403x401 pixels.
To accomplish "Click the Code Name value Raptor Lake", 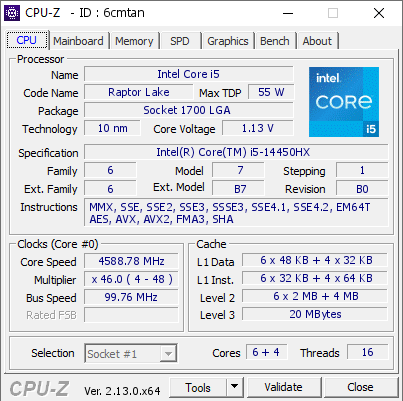I will coord(139,92).
